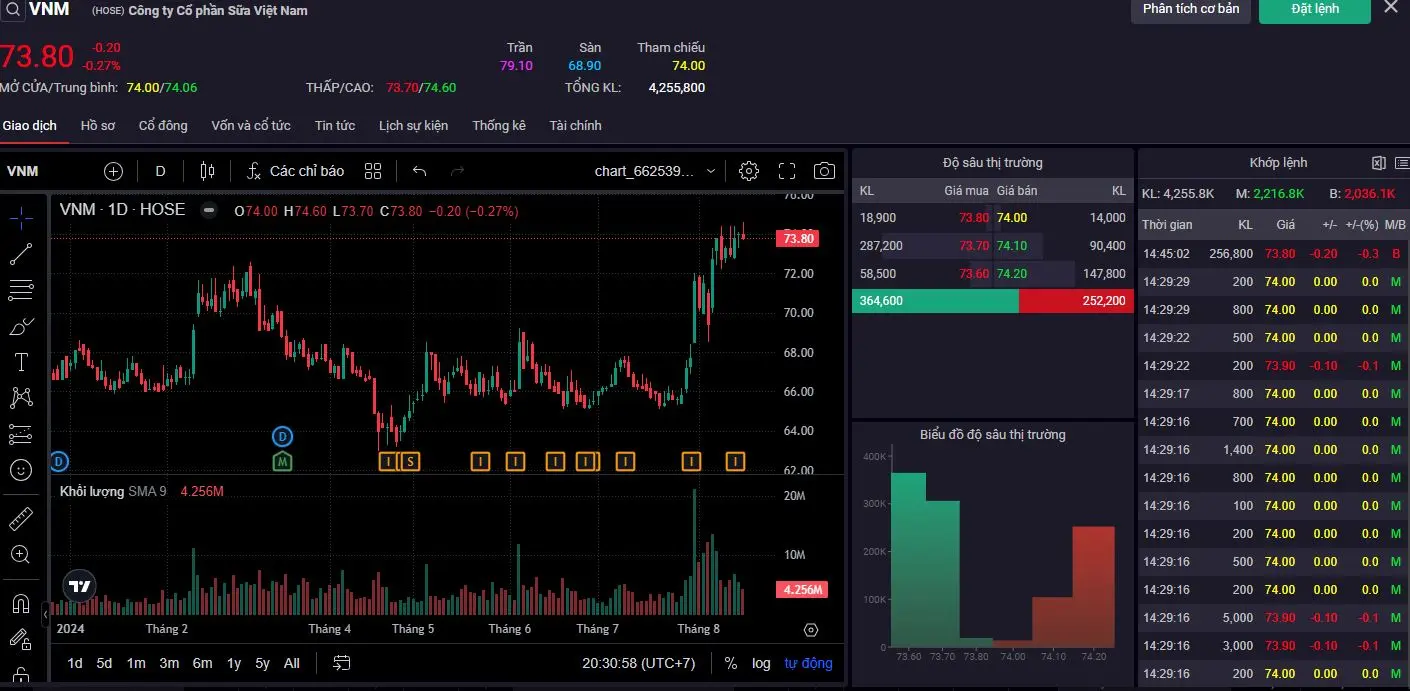Set chart range to 6m
1410x691 pixels.
pos(202,663)
